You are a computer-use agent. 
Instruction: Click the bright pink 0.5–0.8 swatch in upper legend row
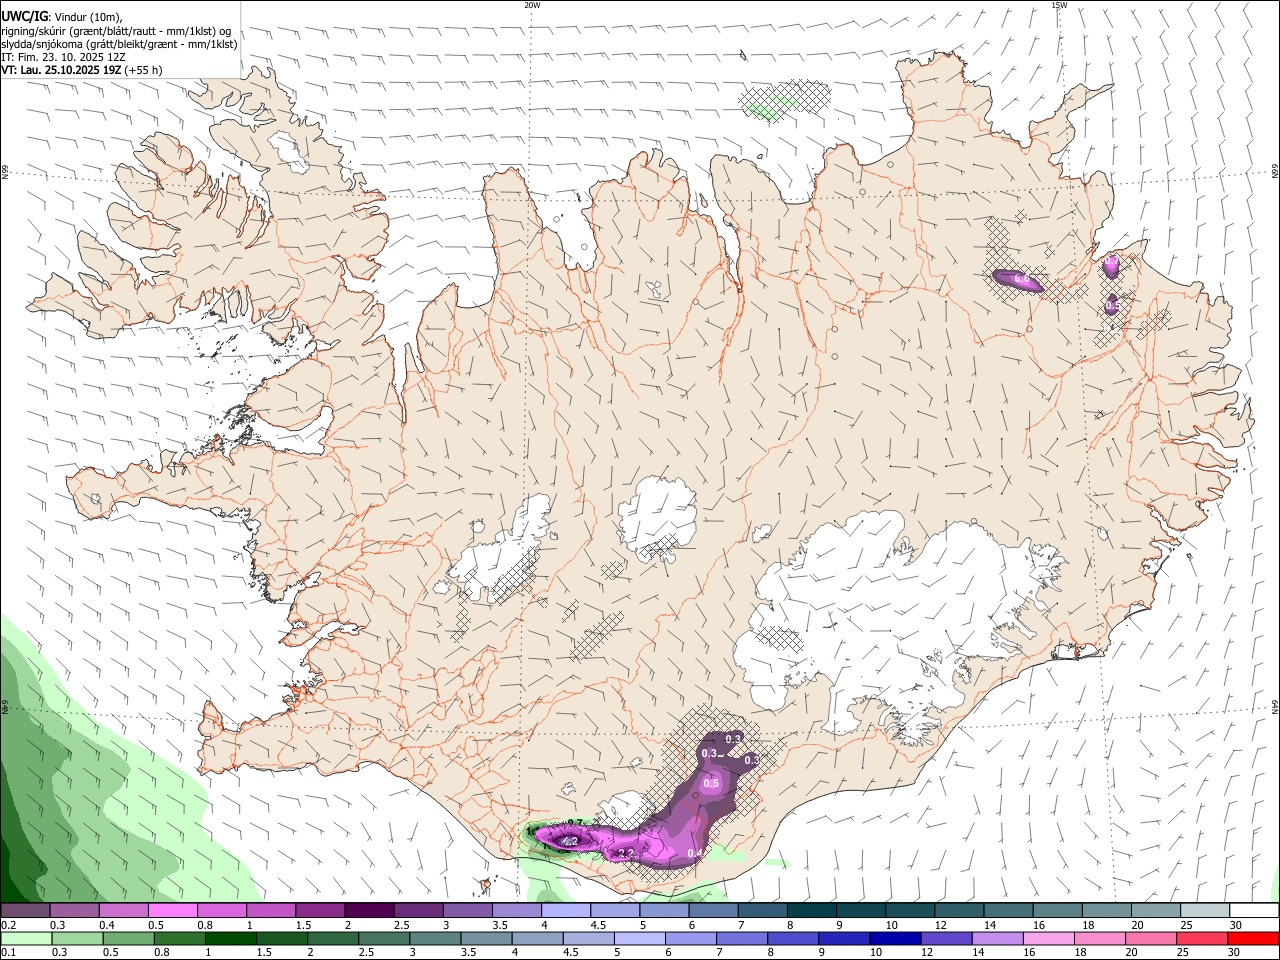pos(173,910)
